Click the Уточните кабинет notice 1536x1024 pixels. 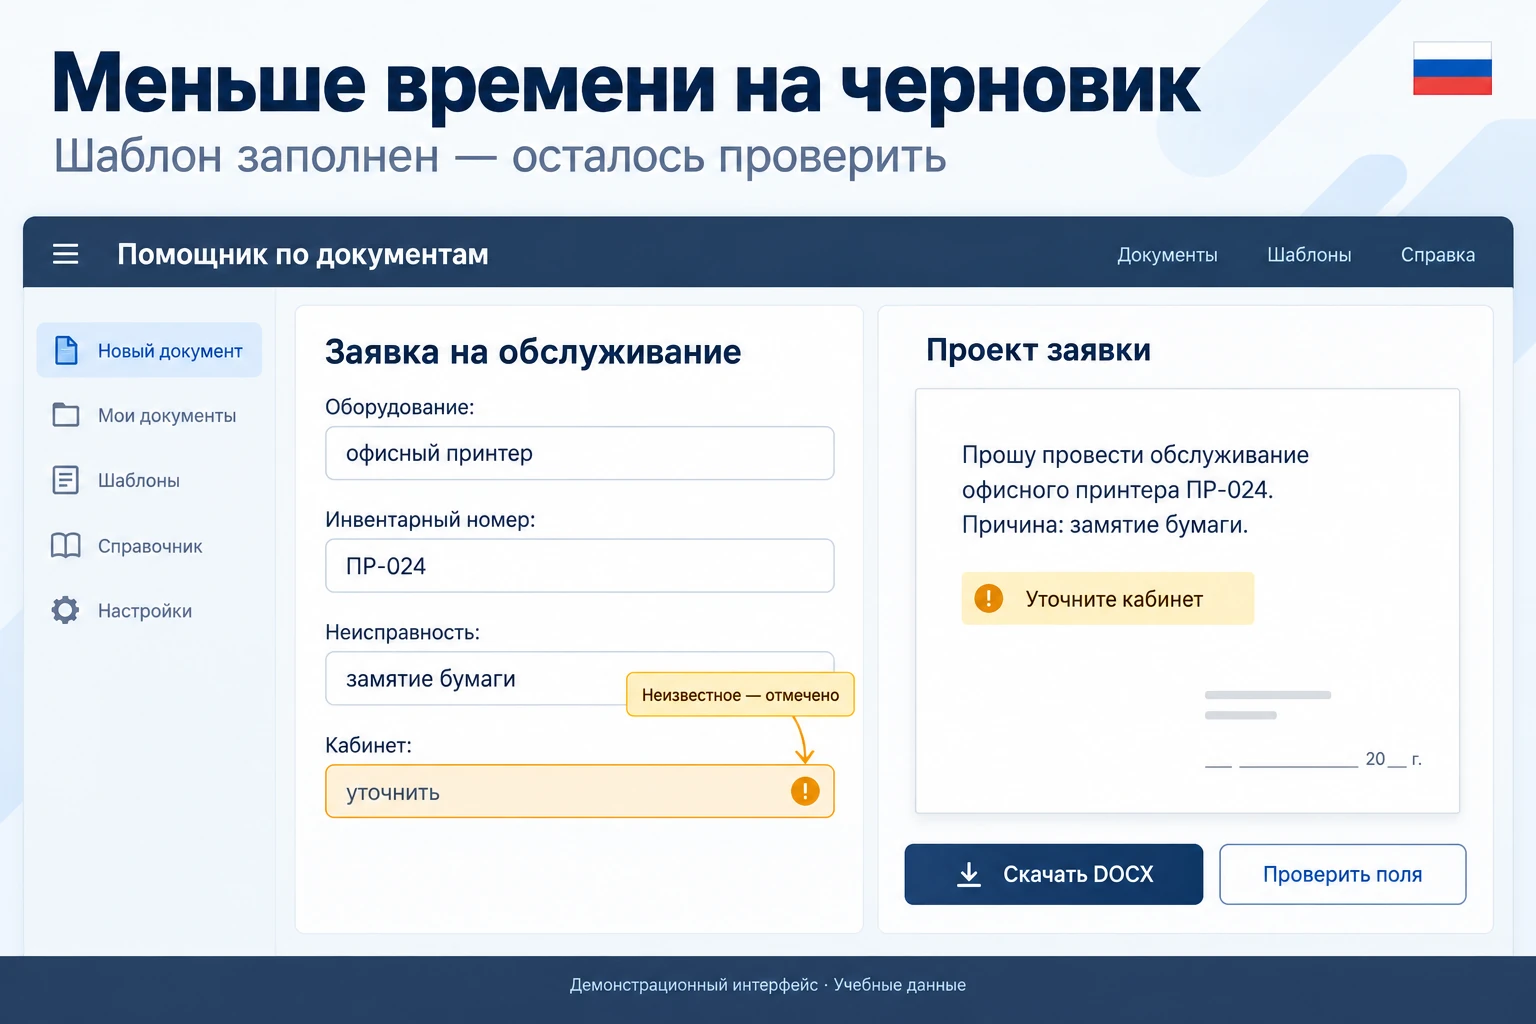coord(1108,598)
